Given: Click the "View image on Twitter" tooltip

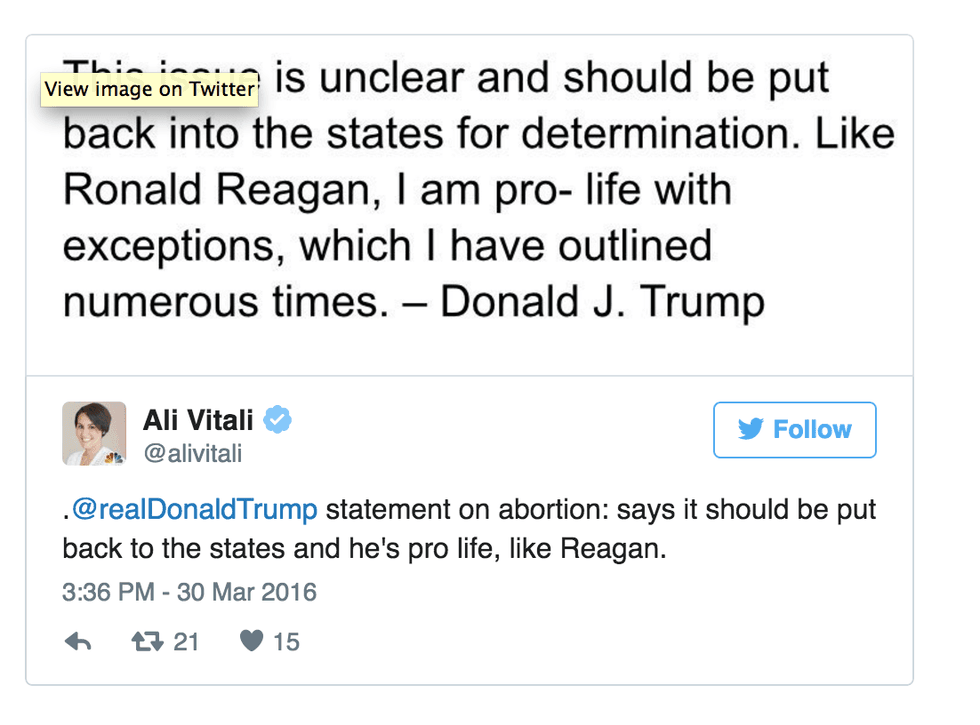Looking at the screenshot, I should click(149, 89).
